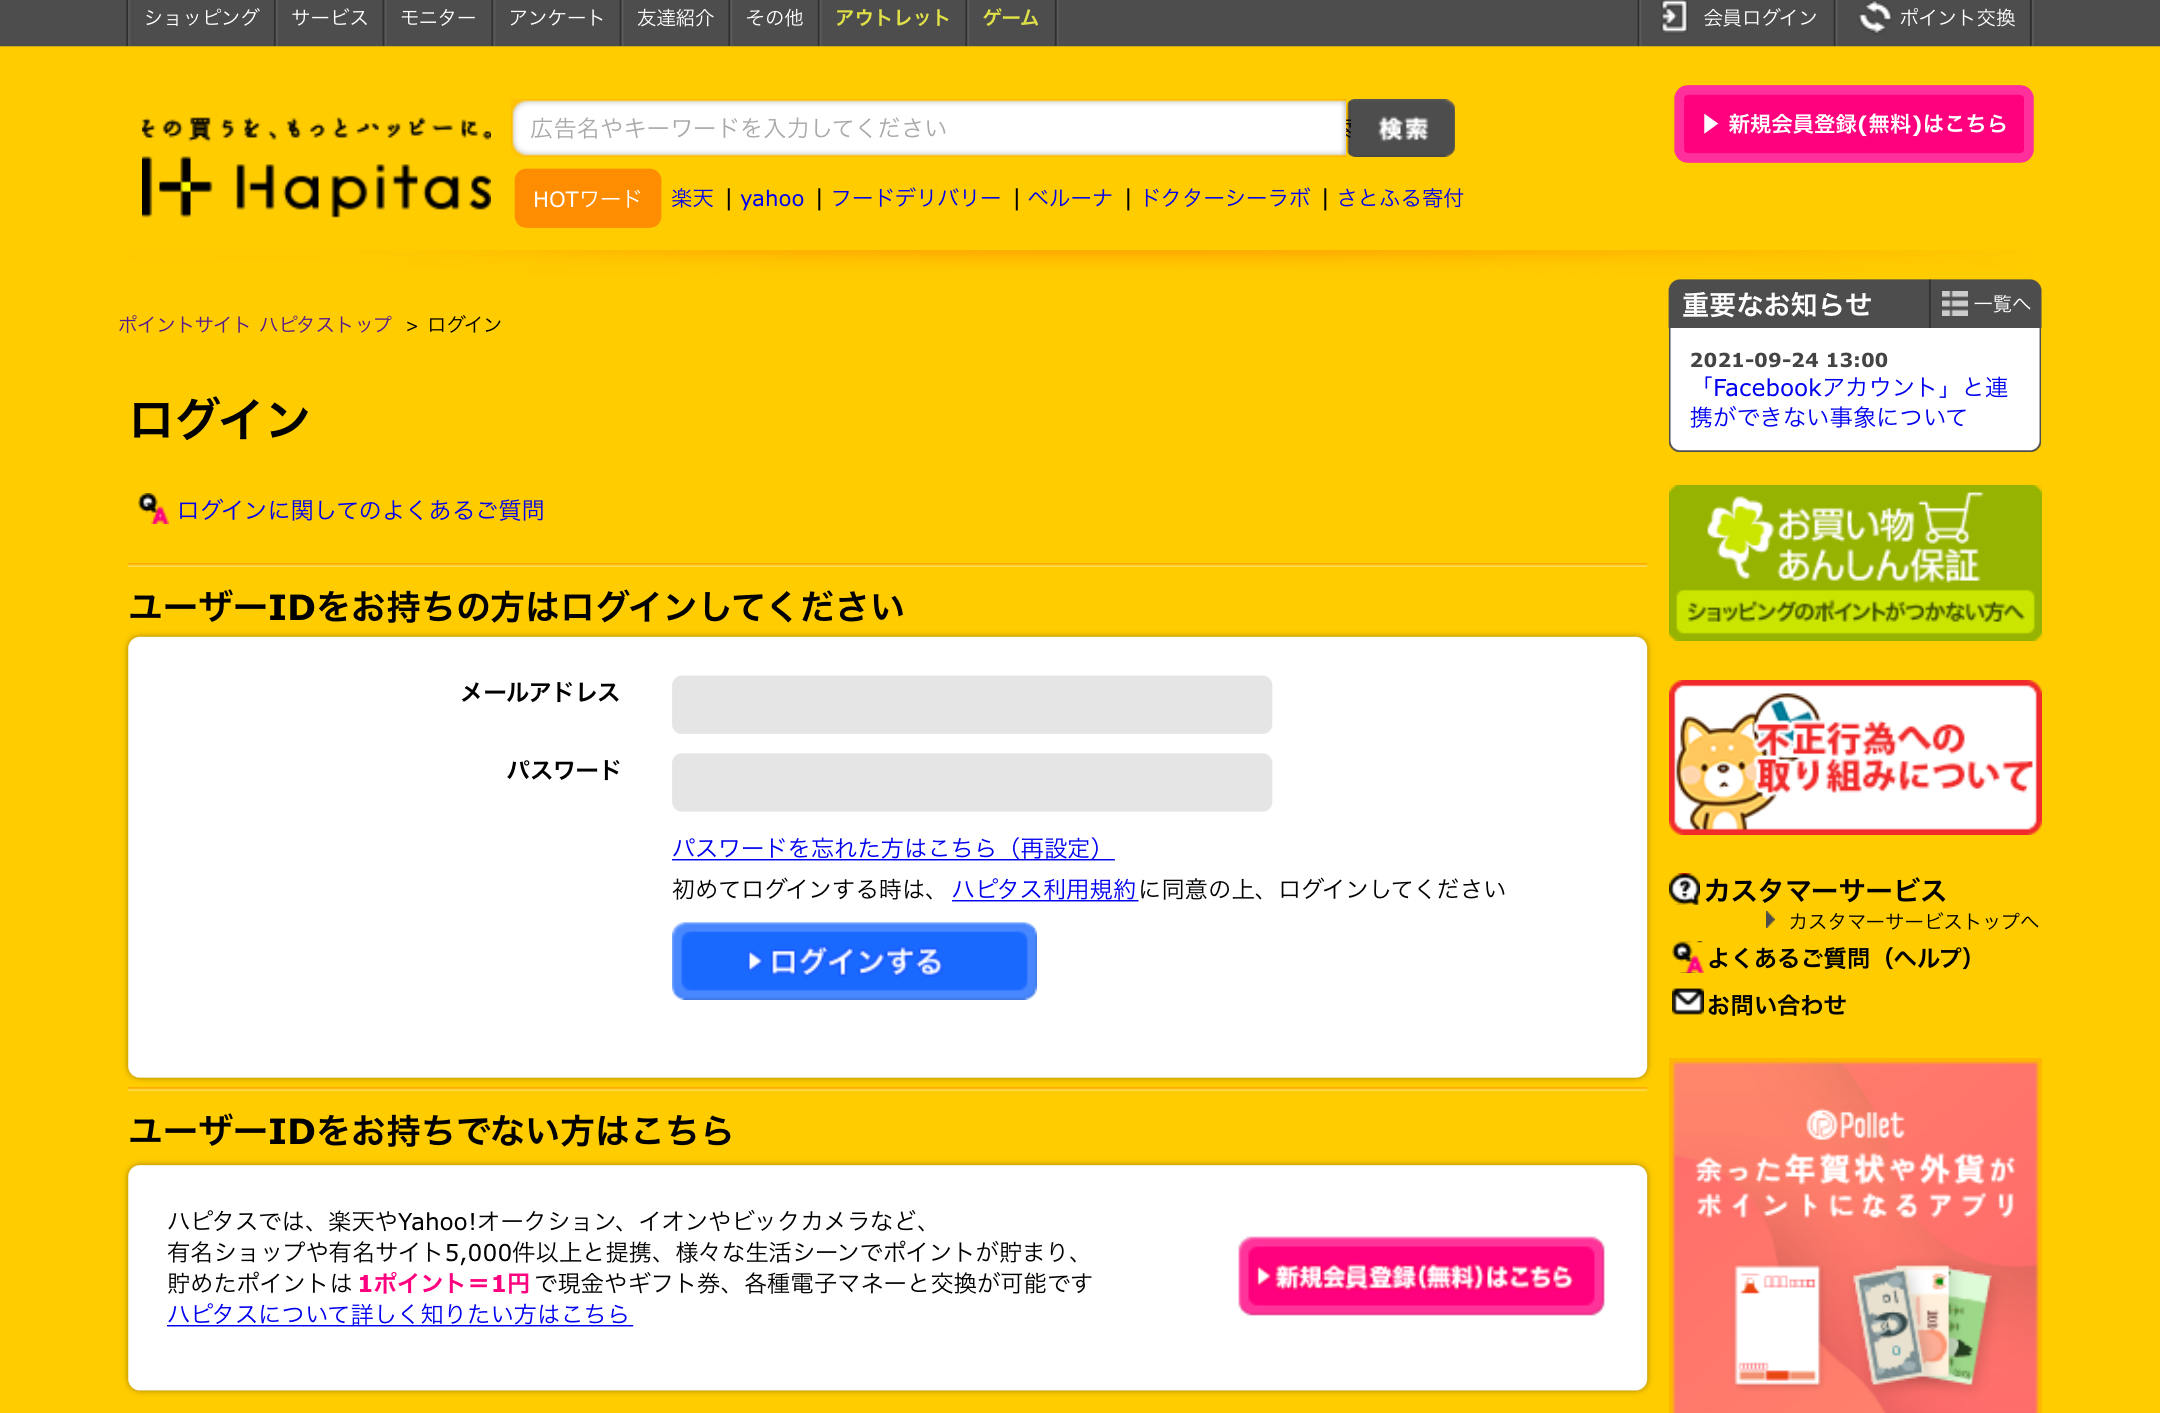Image resolution: width=2160 pixels, height=1413 pixels.
Task: Open the yahoo hot word link
Action: pos(772,198)
